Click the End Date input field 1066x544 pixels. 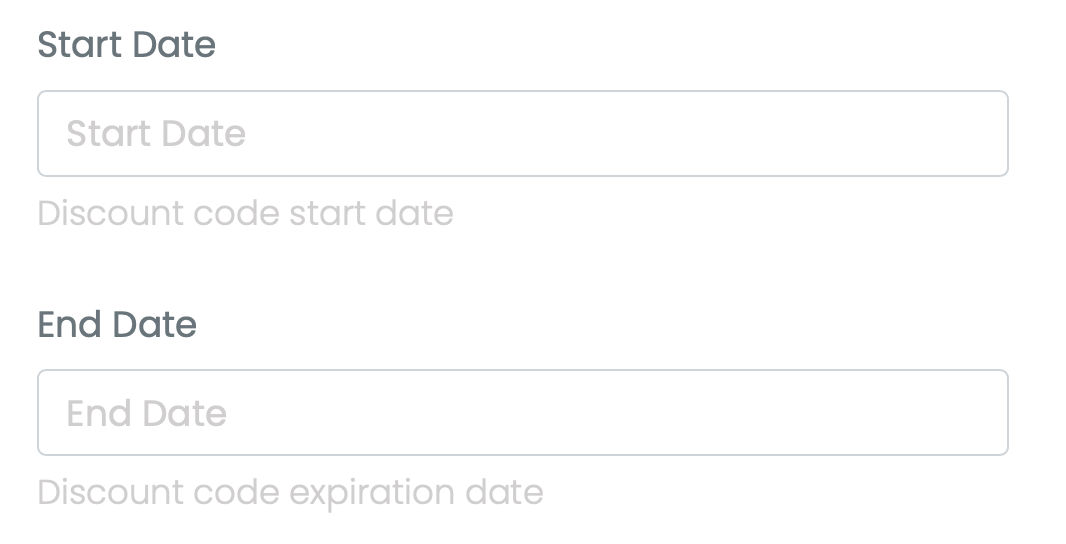tap(522, 413)
